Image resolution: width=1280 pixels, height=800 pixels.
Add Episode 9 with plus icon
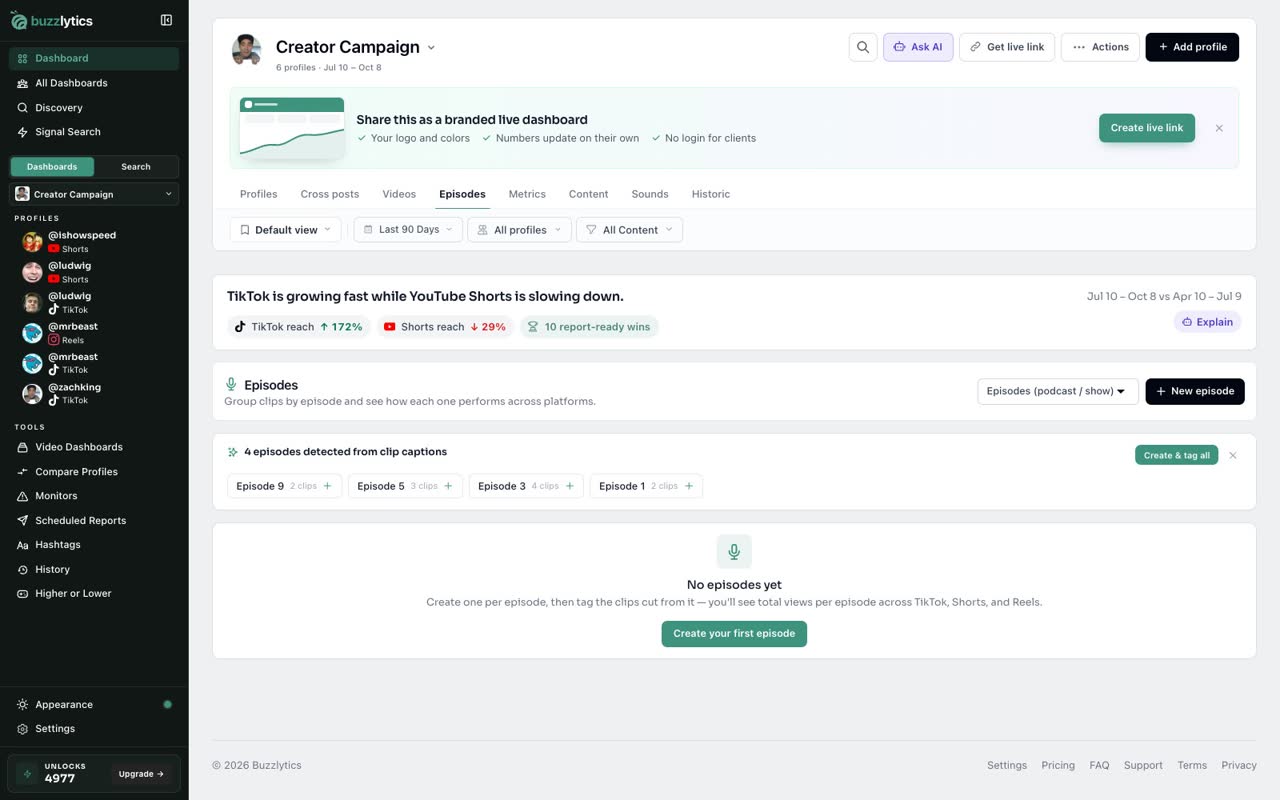[327, 486]
